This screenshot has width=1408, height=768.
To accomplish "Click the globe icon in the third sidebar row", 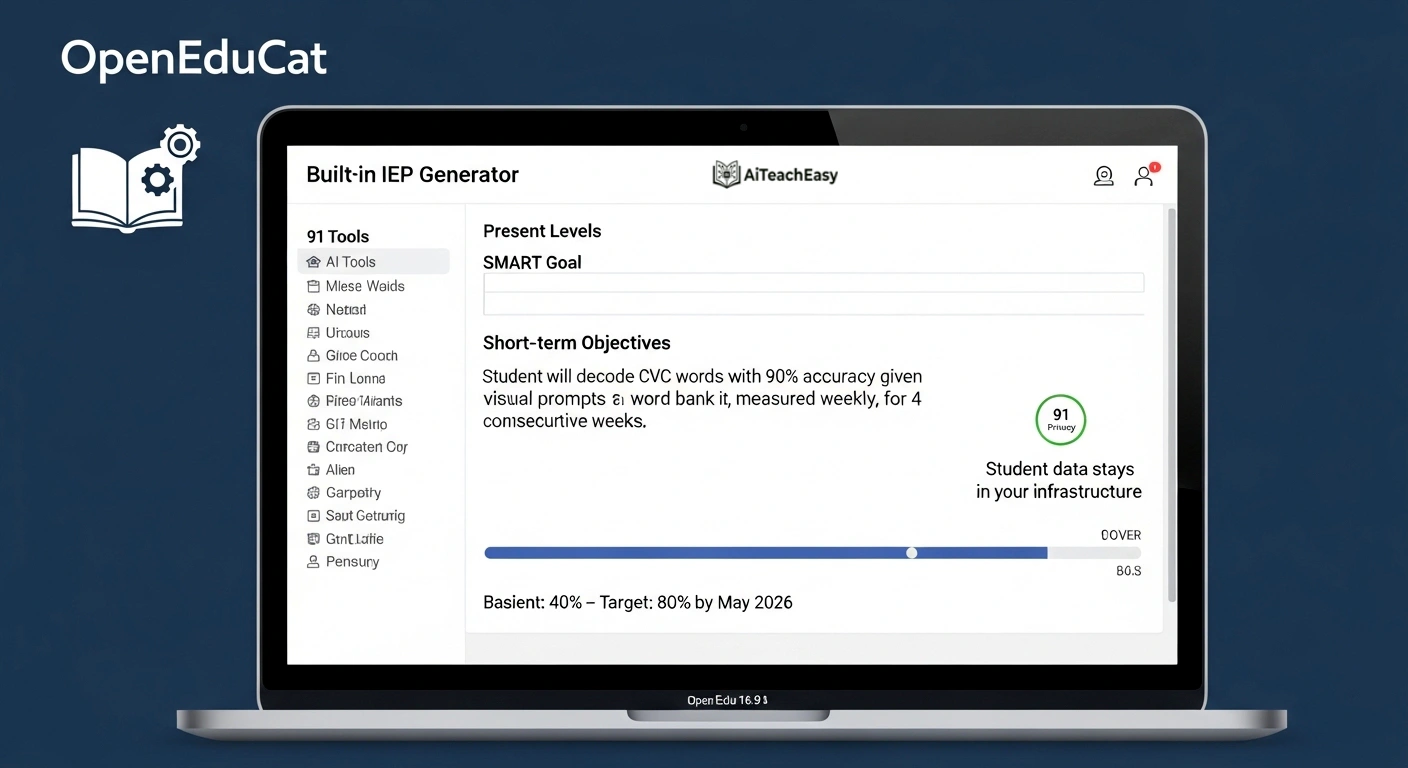I will 313,310.
